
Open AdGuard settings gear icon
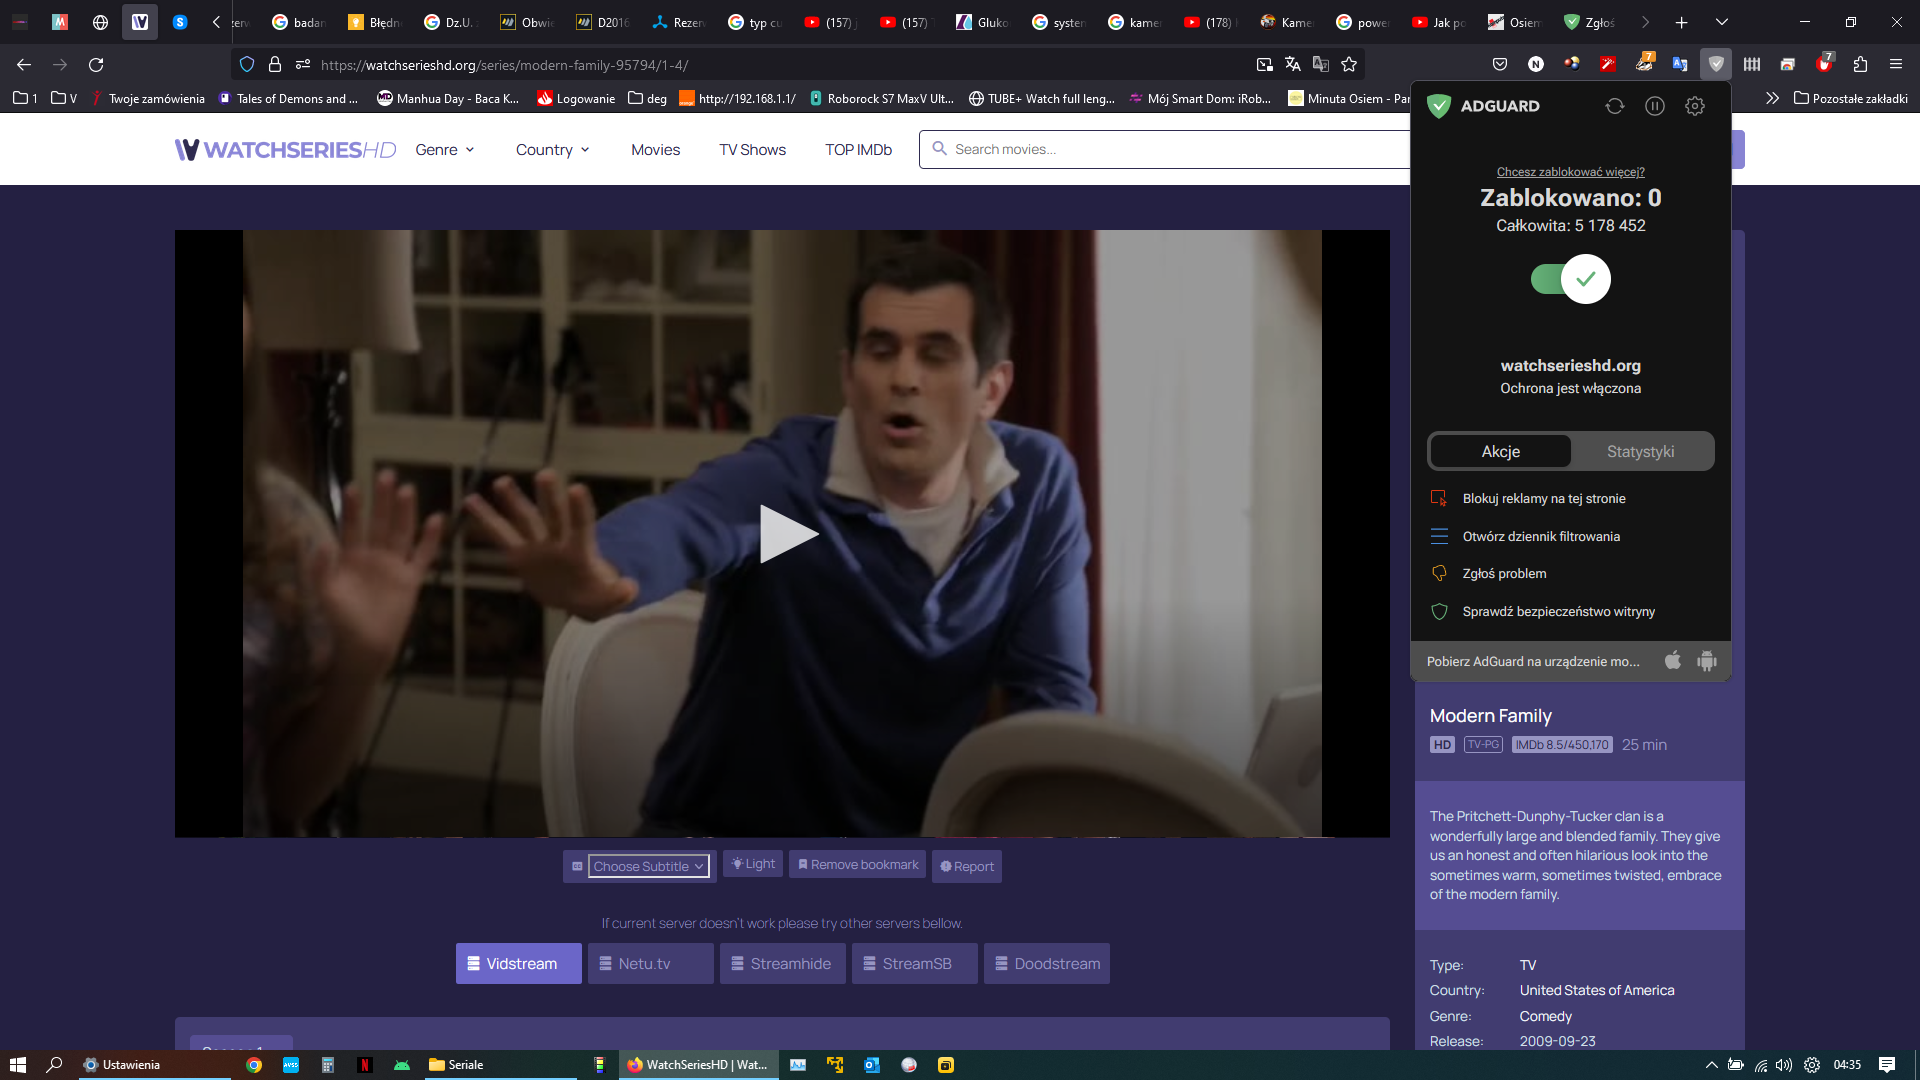1694,106
